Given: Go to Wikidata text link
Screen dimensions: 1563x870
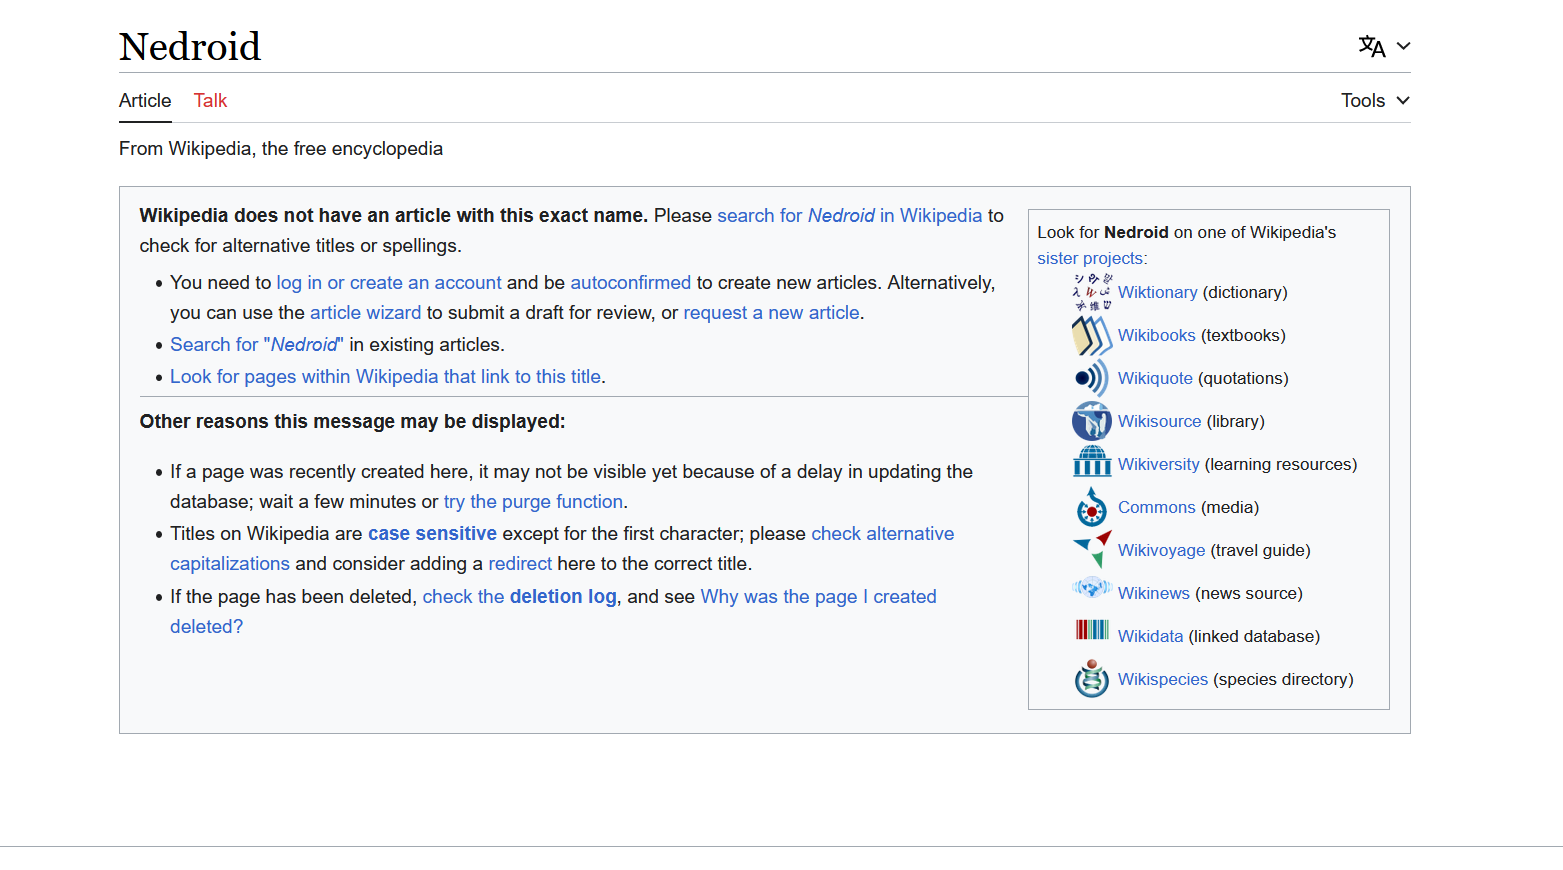Looking at the screenshot, I should pyautogui.click(x=1150, y=636).
